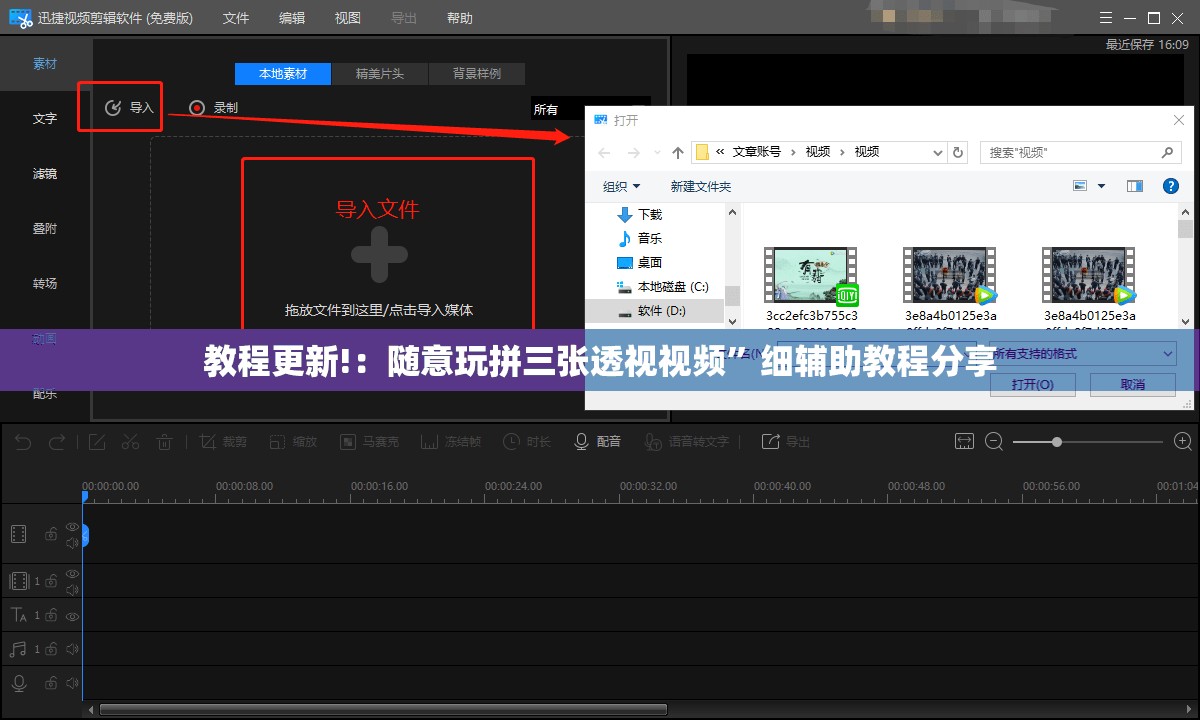Click 新建文件夹 in the dialog
Image resolution: width=1200 pixels, height=720 pixels.
coord(701,186)
